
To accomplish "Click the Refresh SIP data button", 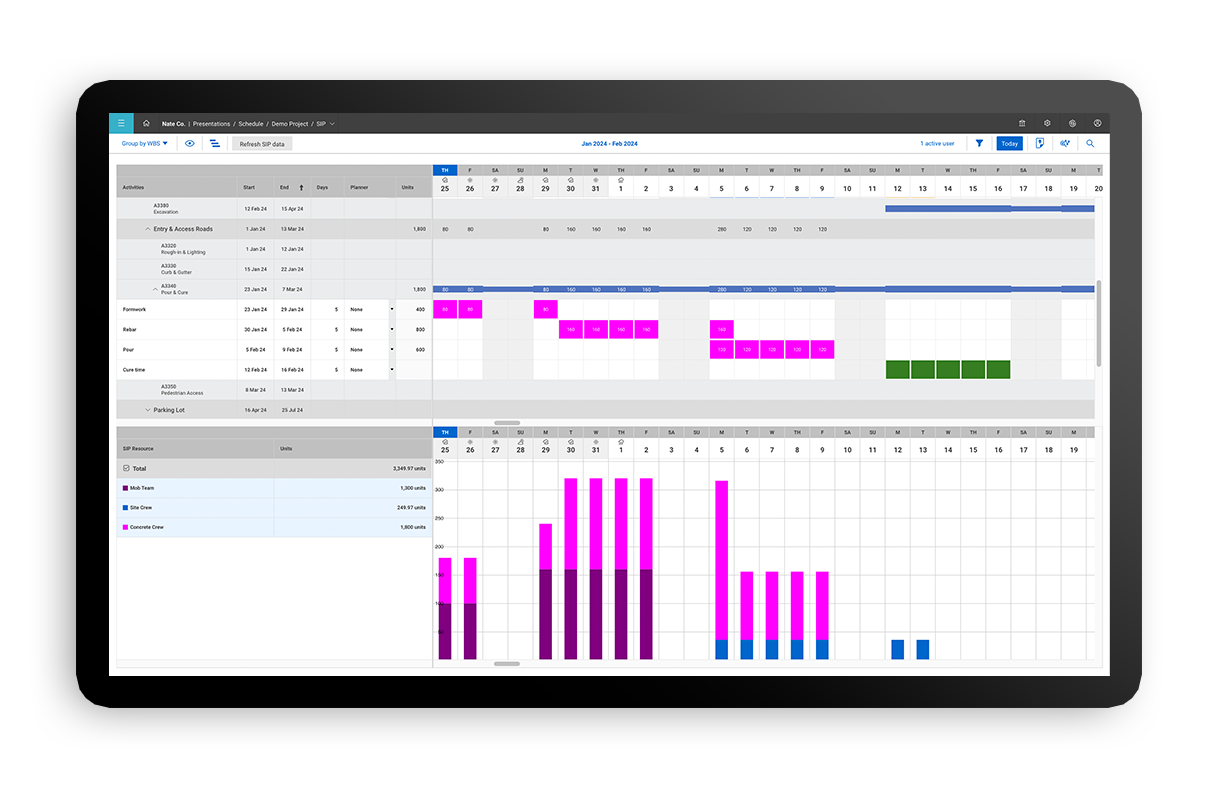I will tap(262, 143).
